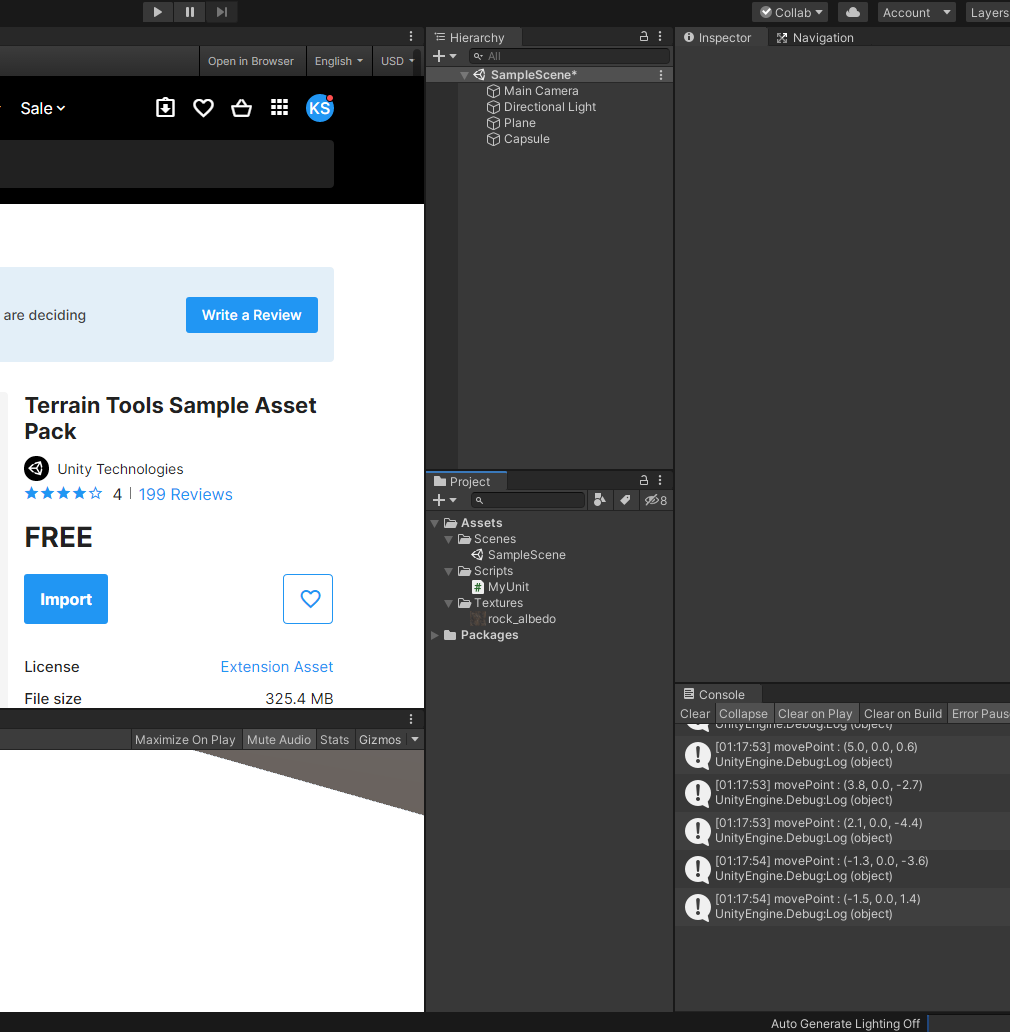This screenshot has width=1010, height=1032.
Task: Import the Terrain Tools Sample Asset Pack
Action: (x=66, y=599)
